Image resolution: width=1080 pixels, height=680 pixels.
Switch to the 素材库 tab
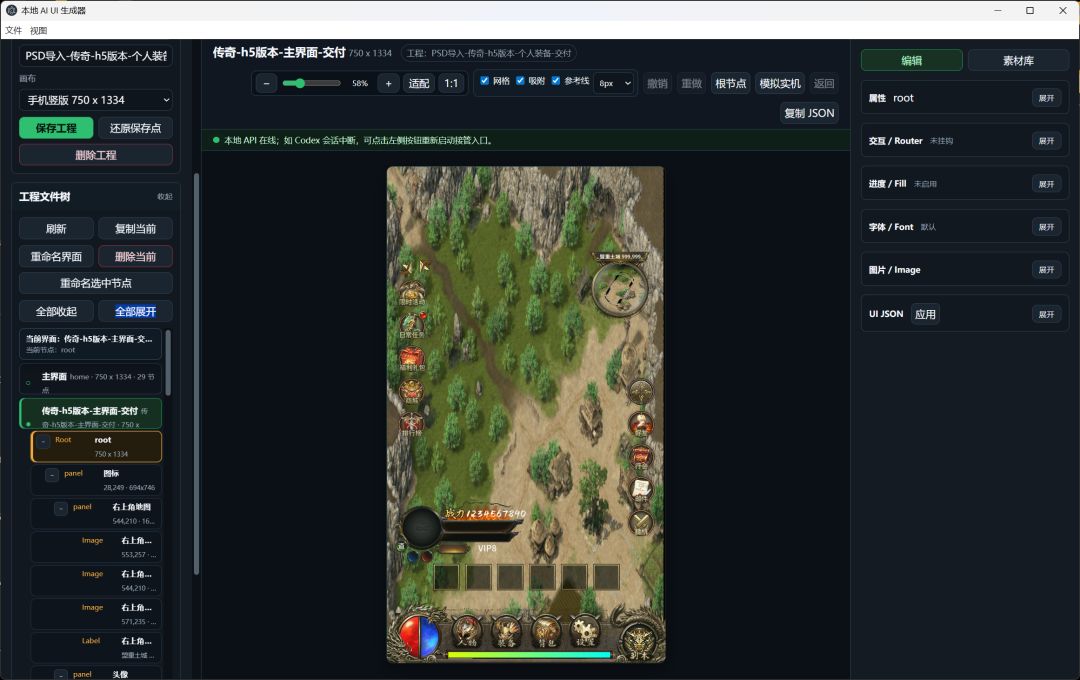tap(1018, 61)
